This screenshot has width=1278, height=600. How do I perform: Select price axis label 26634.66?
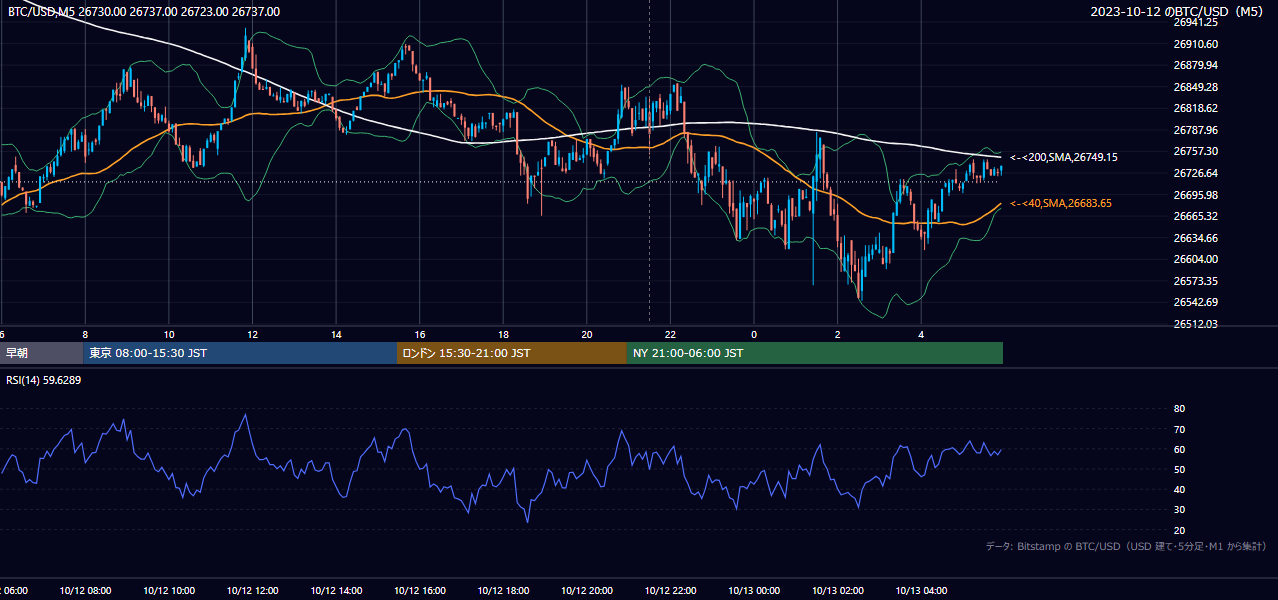[1195, 238]
